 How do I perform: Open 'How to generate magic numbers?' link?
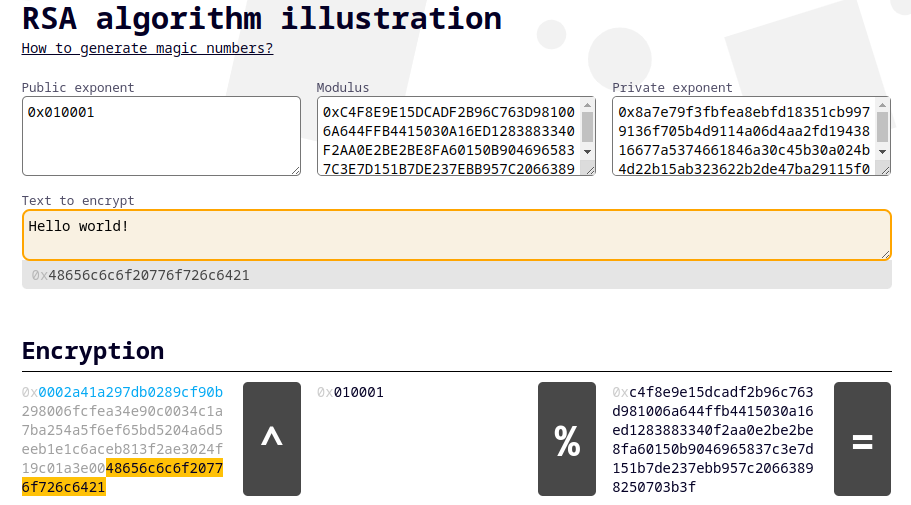click(x=147, y=48)
